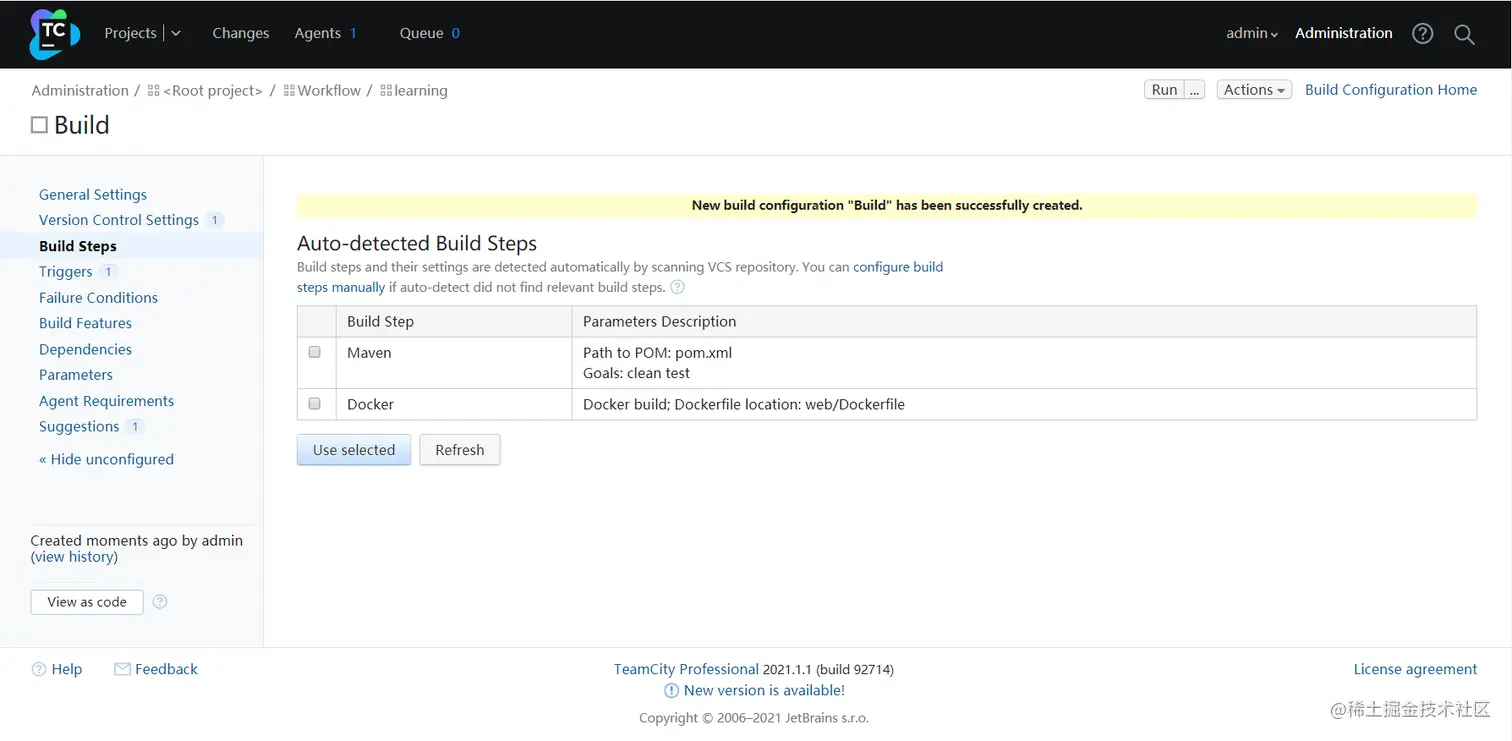Open the Actions dropdown menu
Screen dimensions: 1512x741
coord(1254,90)
